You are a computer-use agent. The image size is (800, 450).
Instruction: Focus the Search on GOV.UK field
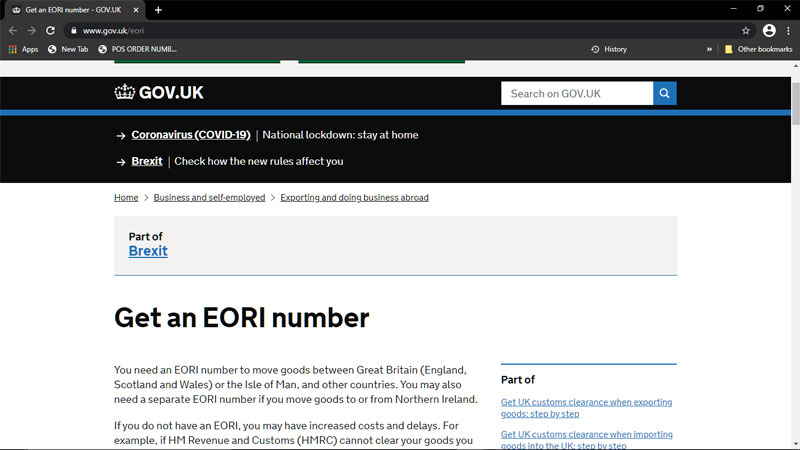point(577,94)
